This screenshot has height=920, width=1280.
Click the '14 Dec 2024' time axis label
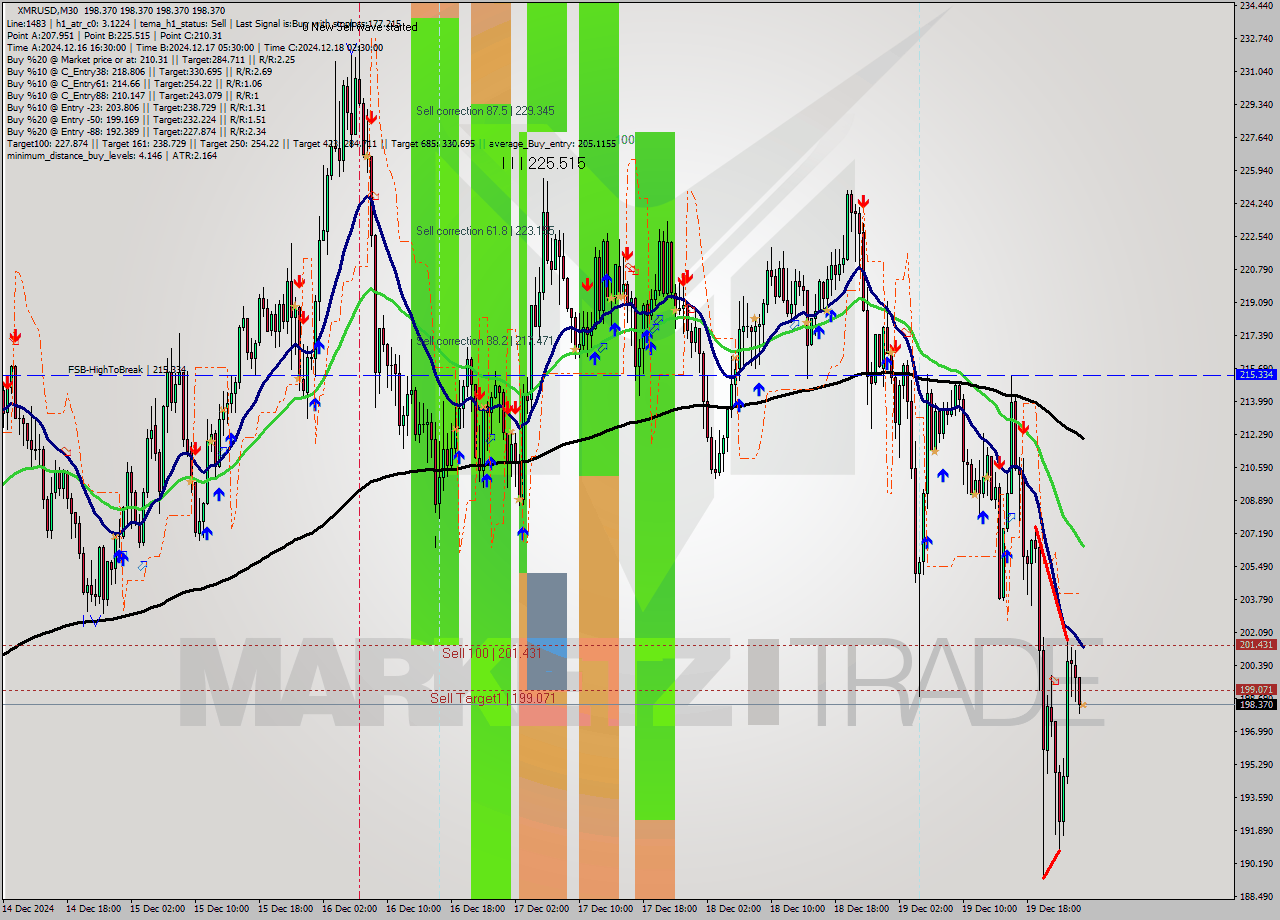(30, 909)
